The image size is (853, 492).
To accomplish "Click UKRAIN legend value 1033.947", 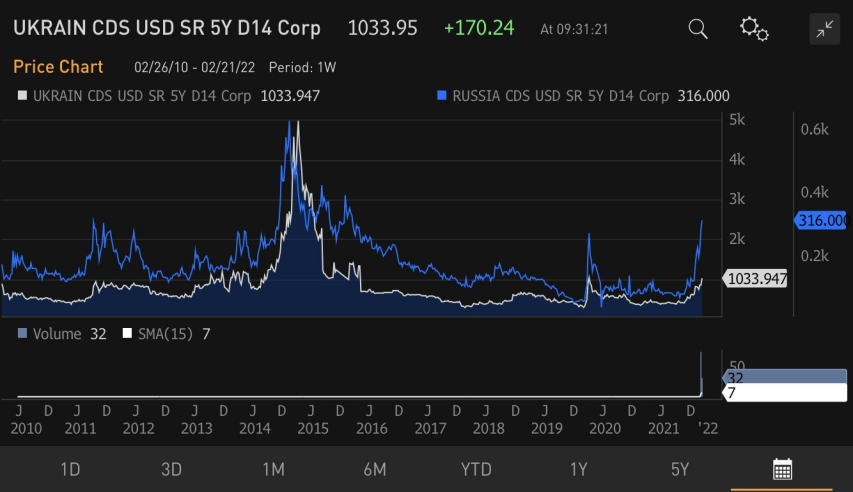I will coord(290,96).
